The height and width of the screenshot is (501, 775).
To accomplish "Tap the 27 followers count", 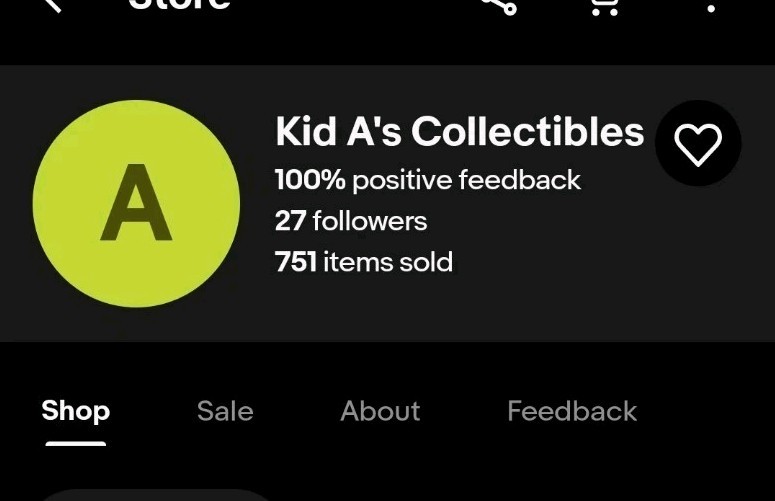I will coord(350,221).
